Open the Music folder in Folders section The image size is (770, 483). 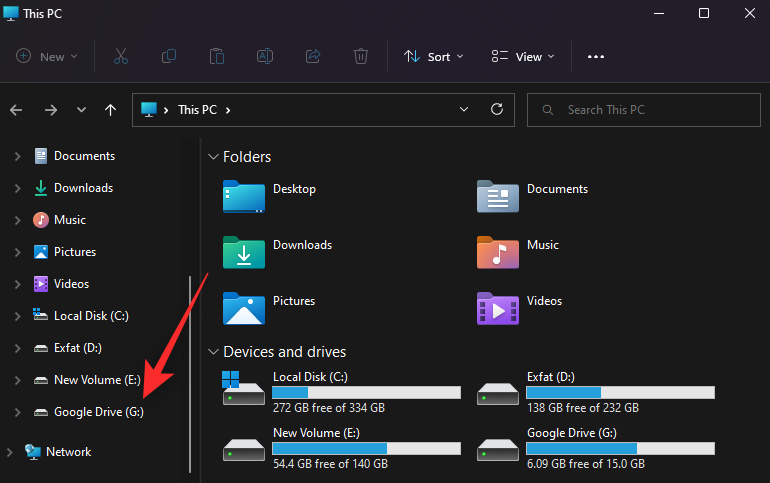(x=497, y=252)
